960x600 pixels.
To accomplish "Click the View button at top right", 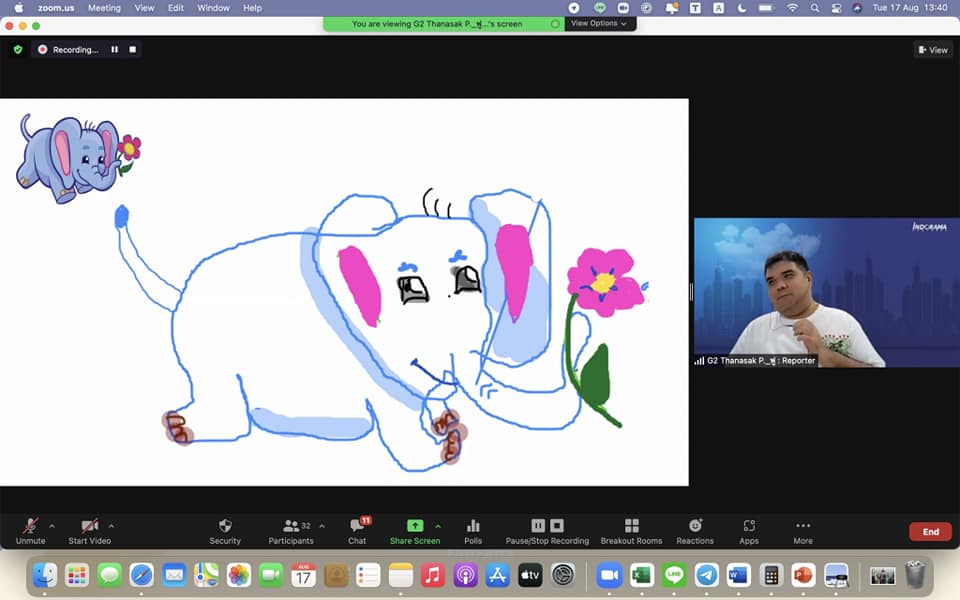I will coord(932,50).
